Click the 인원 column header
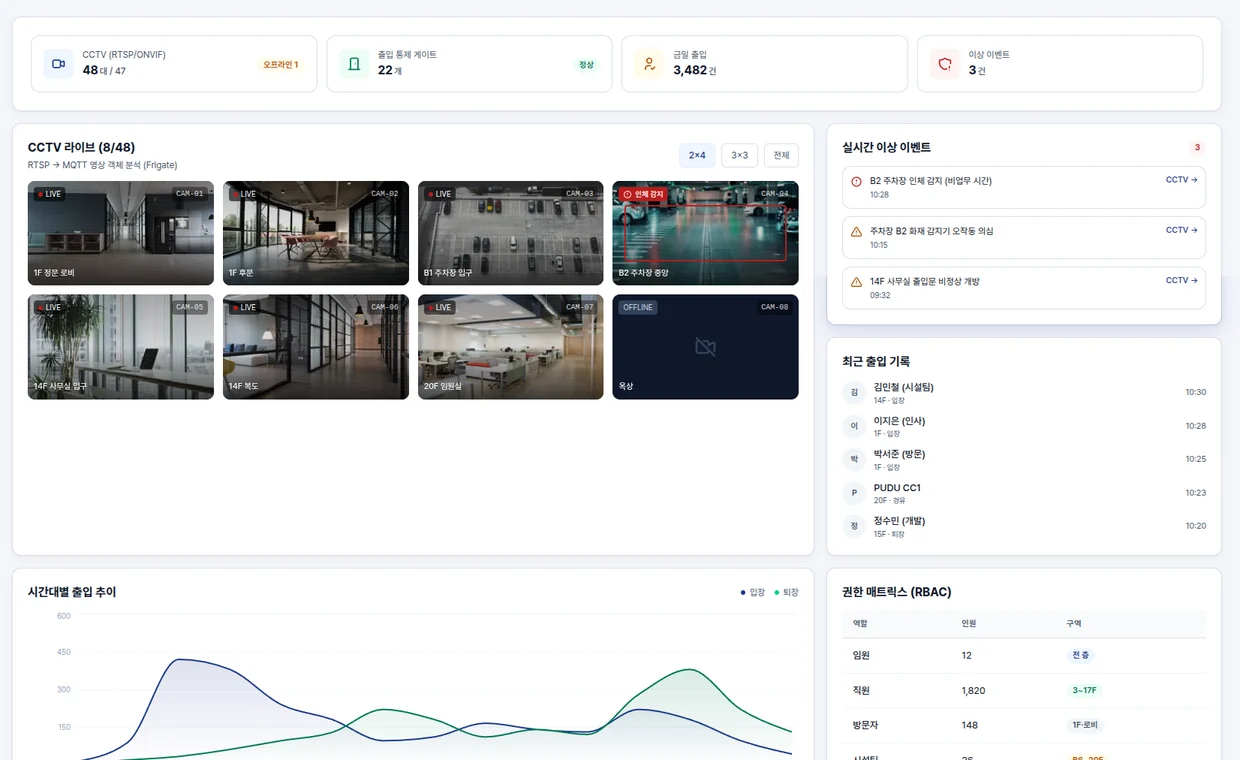 point(969,624)
